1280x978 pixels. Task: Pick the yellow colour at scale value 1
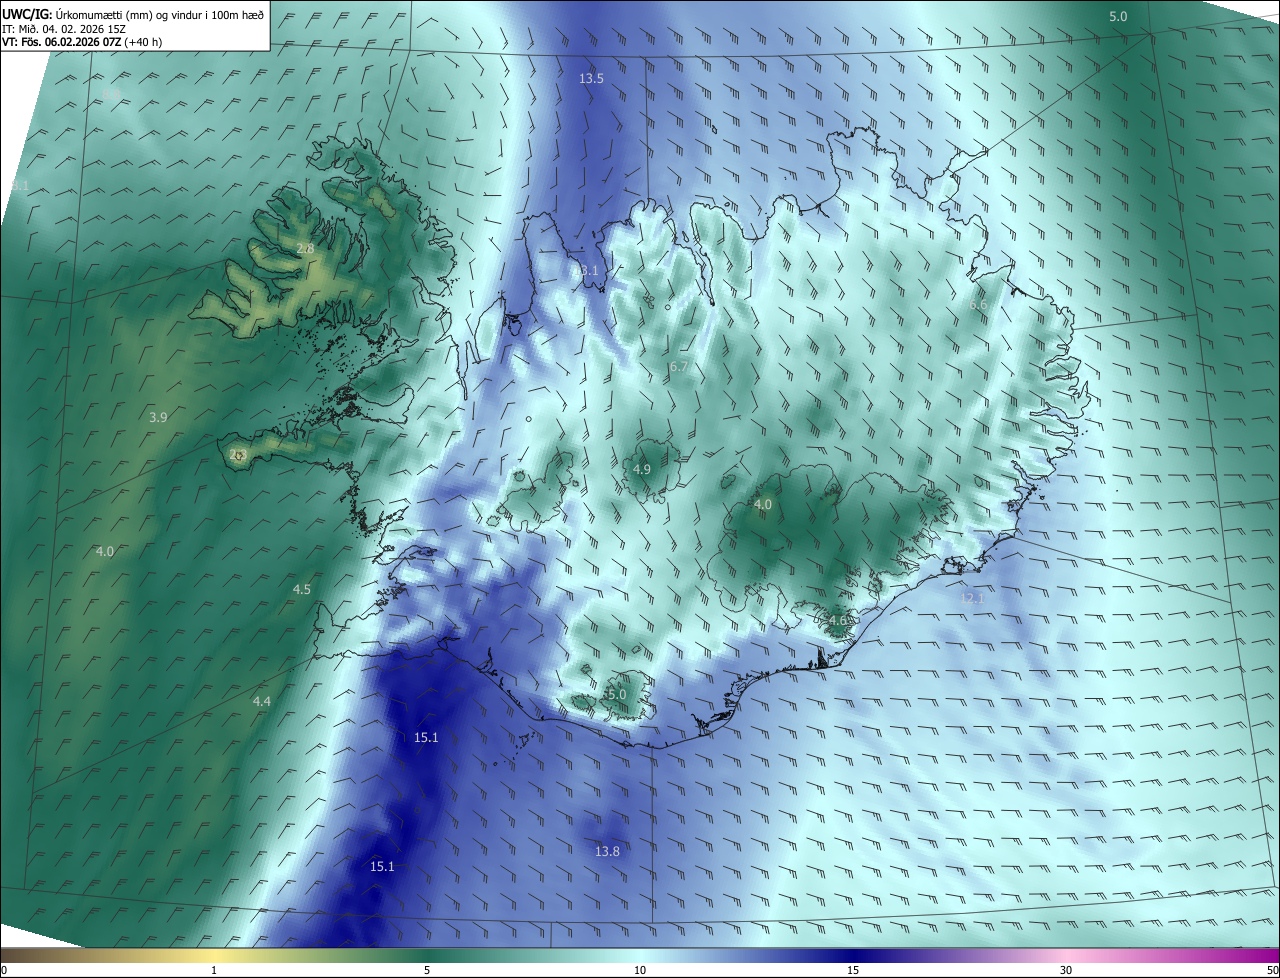[x=214, y=955]
